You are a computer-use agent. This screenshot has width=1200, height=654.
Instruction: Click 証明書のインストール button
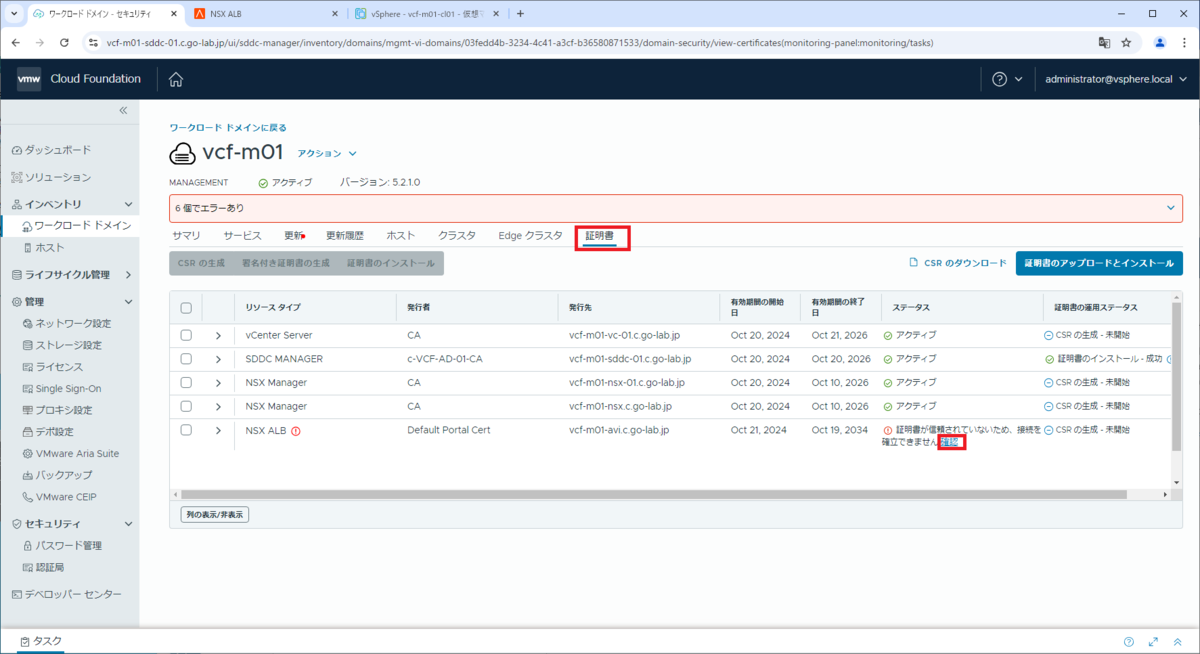391,263
